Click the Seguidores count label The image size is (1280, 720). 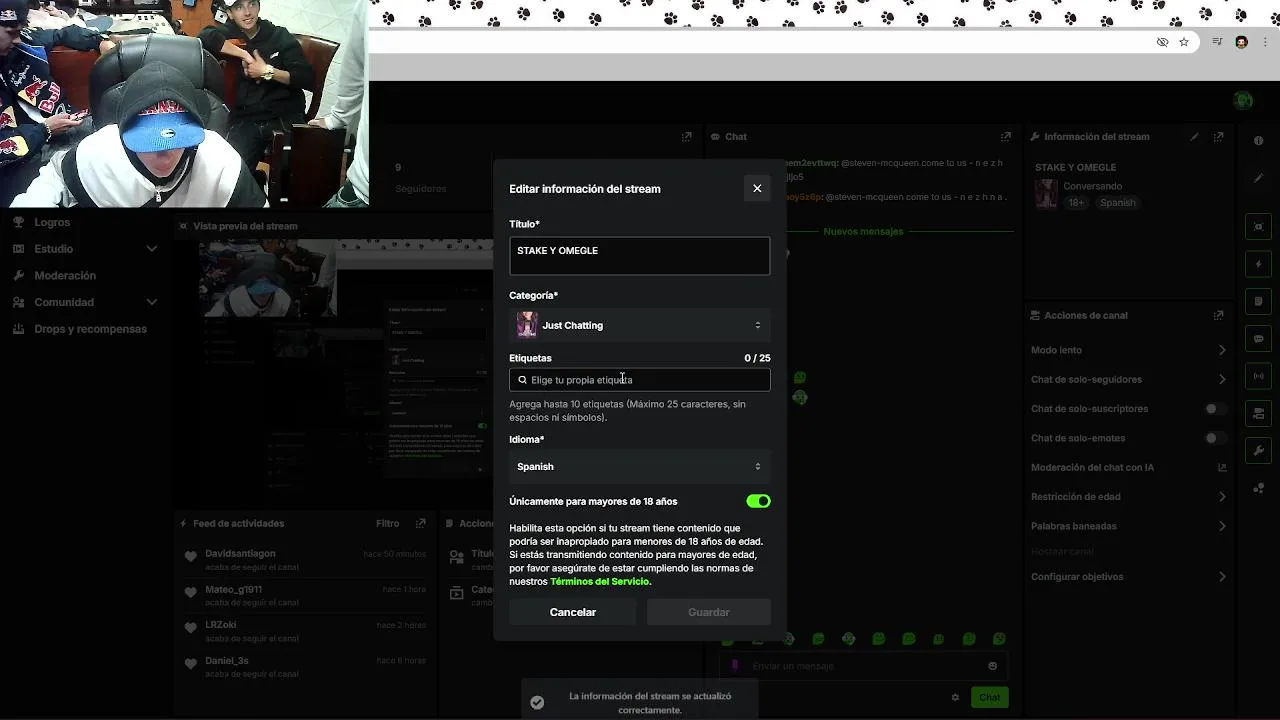tap(420, 188)
